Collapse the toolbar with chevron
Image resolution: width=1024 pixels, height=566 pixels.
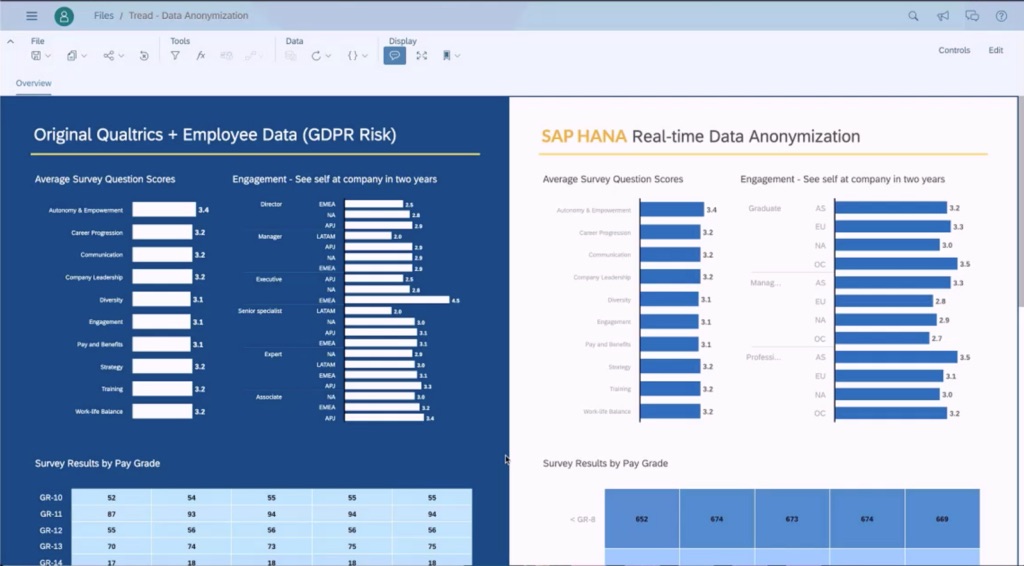coord(10,42)
